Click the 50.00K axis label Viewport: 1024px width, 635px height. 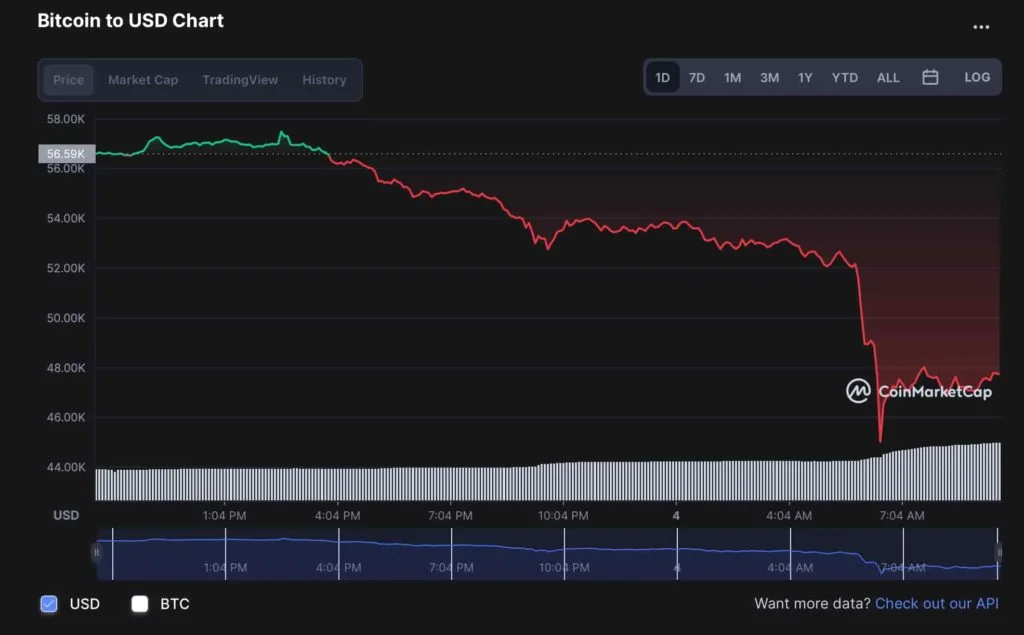(x=65, y=318)
